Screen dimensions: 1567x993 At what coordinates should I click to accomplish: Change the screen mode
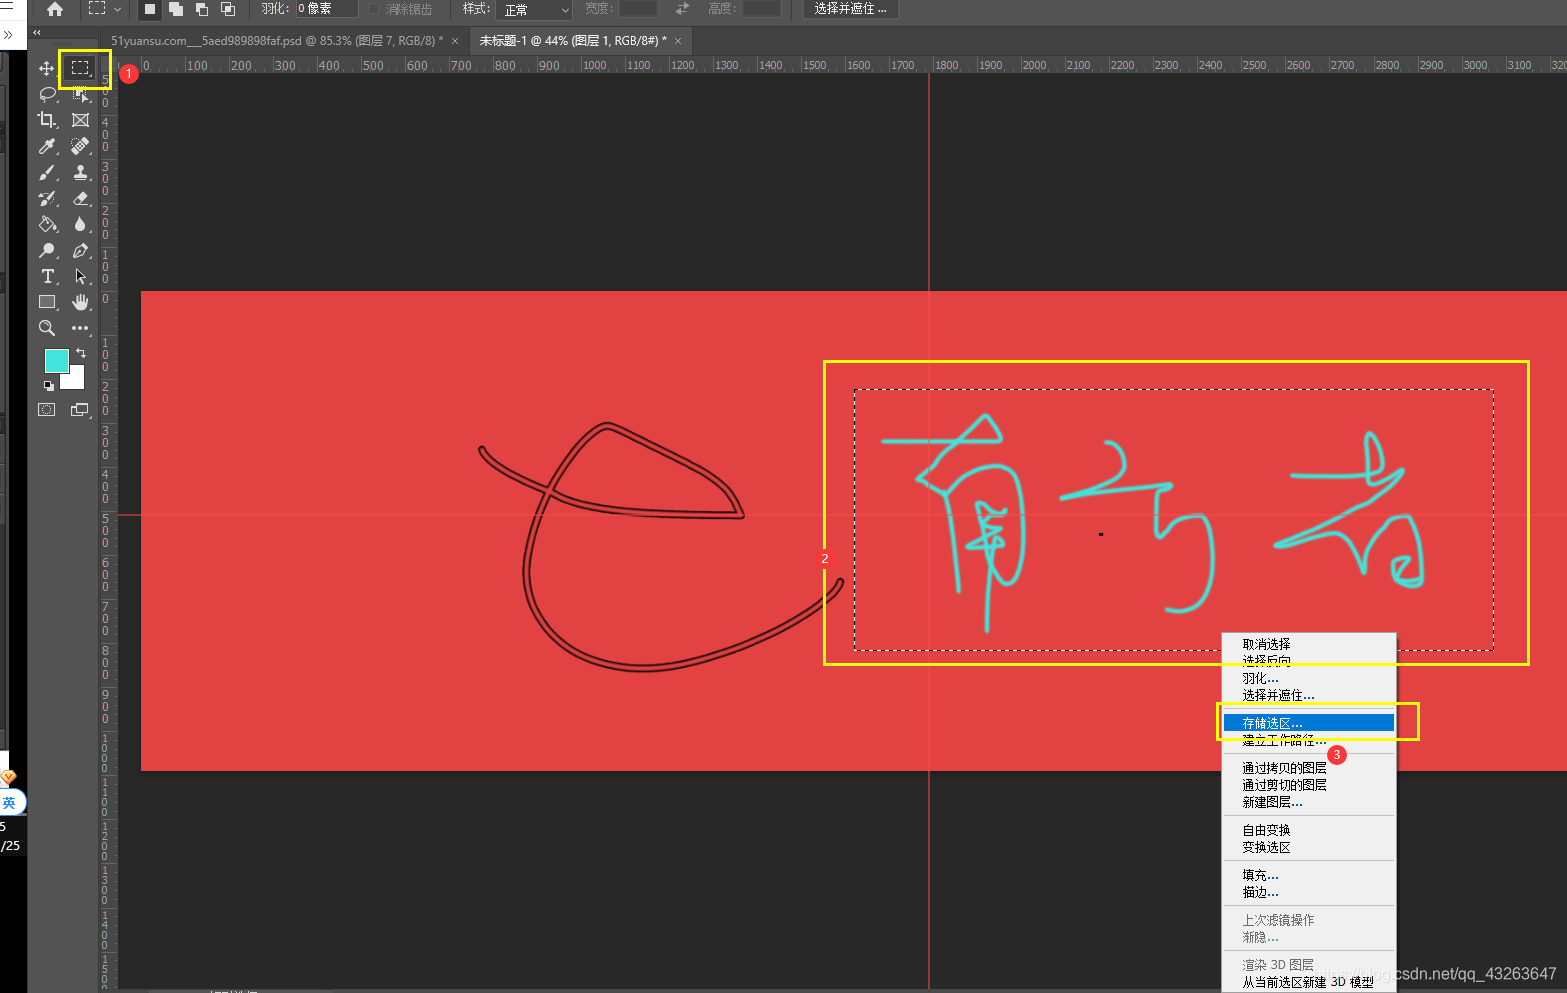[x=80, y=410]
